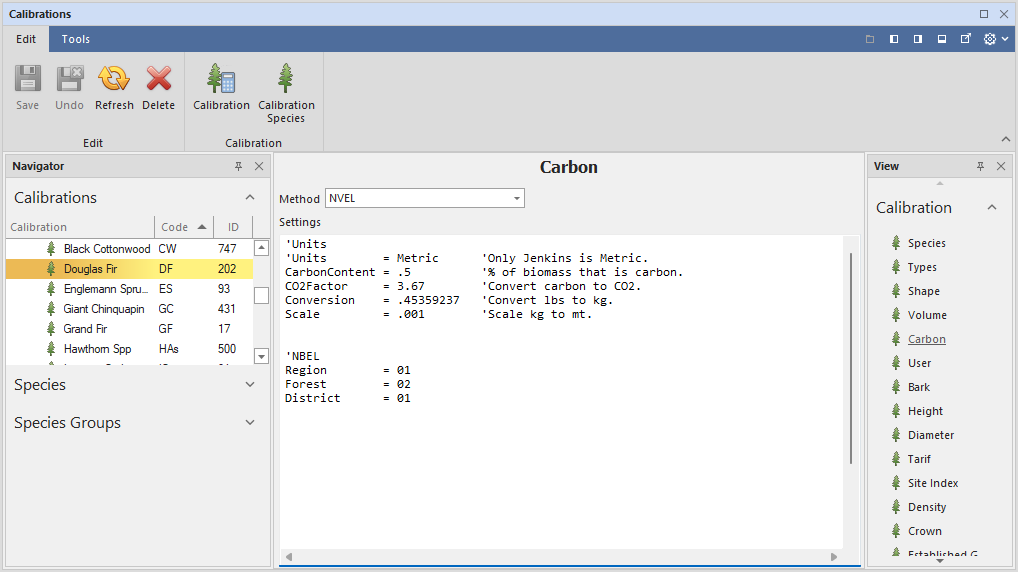Click the tree icon next to Density

[x=896, y=507]
